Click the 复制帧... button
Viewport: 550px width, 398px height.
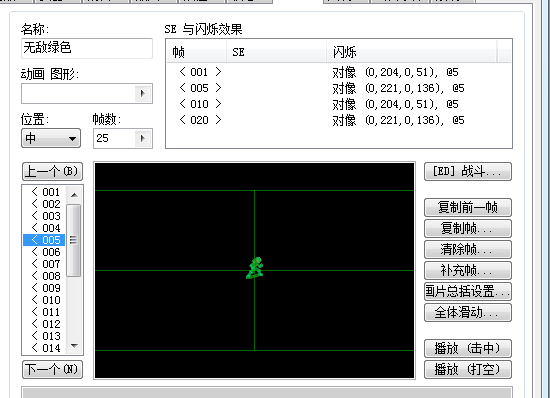[x=468, y=229]
